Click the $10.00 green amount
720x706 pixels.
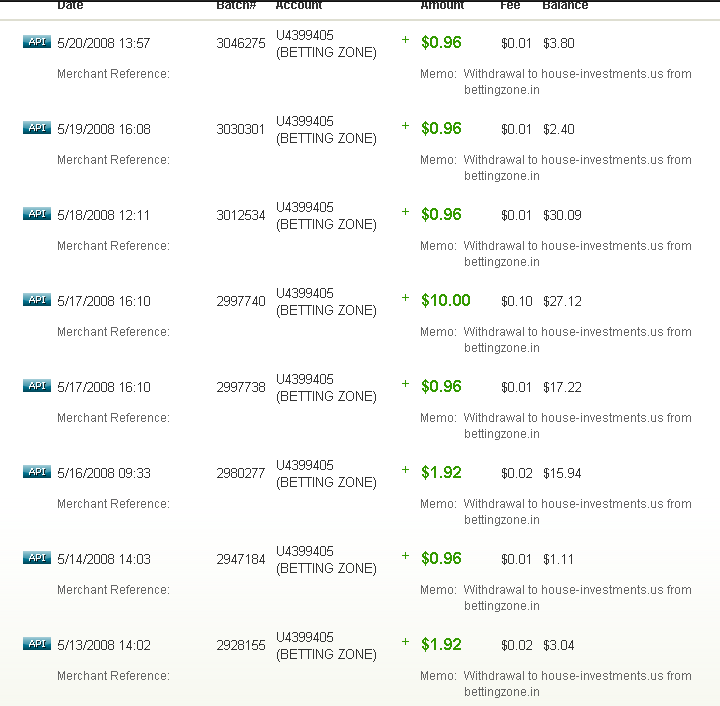(445, 301)
